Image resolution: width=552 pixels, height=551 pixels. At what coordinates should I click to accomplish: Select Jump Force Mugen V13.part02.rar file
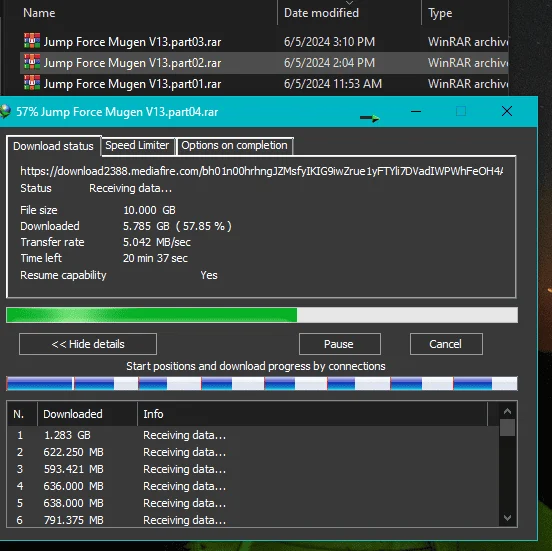click(x=132, y=63)
